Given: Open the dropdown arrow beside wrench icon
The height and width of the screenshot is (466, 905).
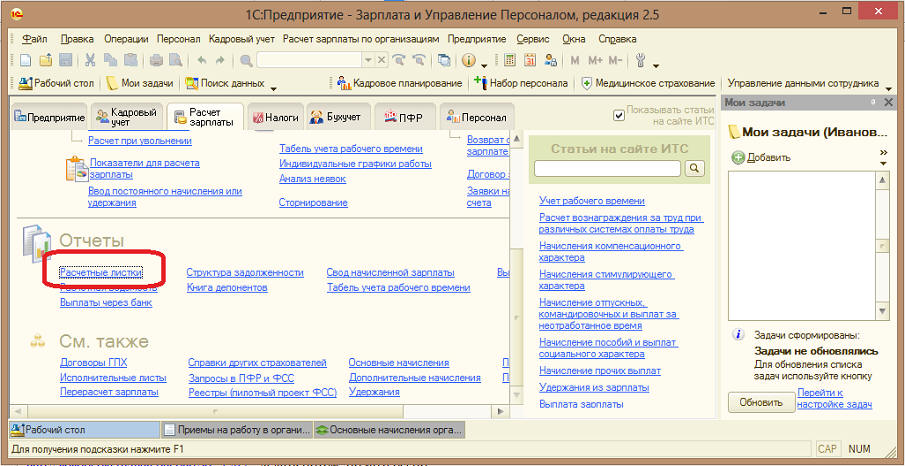Looking at the screenshot, I should point(656,65).
